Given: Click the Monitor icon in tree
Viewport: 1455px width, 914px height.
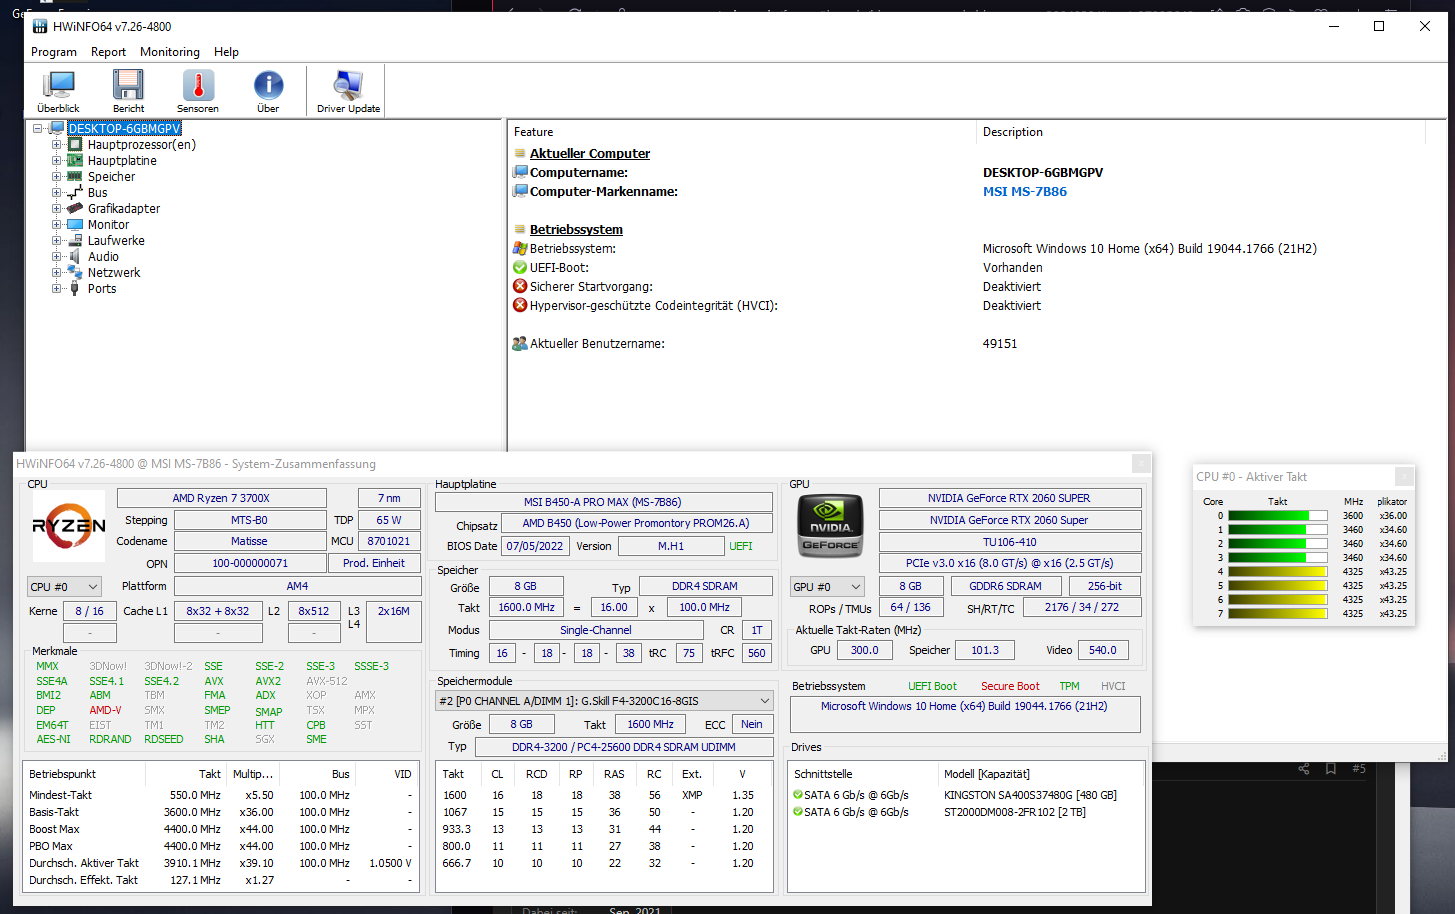Looking at the screenshot, I should pyautogui.click(x=75, y=224).
